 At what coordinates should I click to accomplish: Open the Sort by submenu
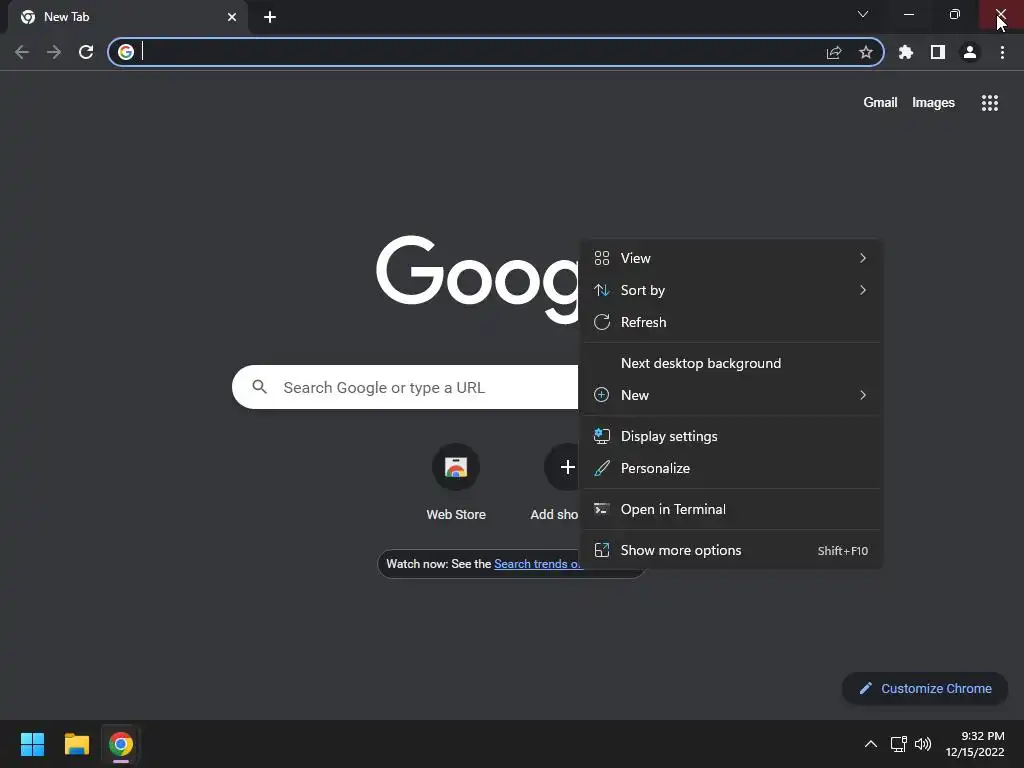(x=731, y=290)
